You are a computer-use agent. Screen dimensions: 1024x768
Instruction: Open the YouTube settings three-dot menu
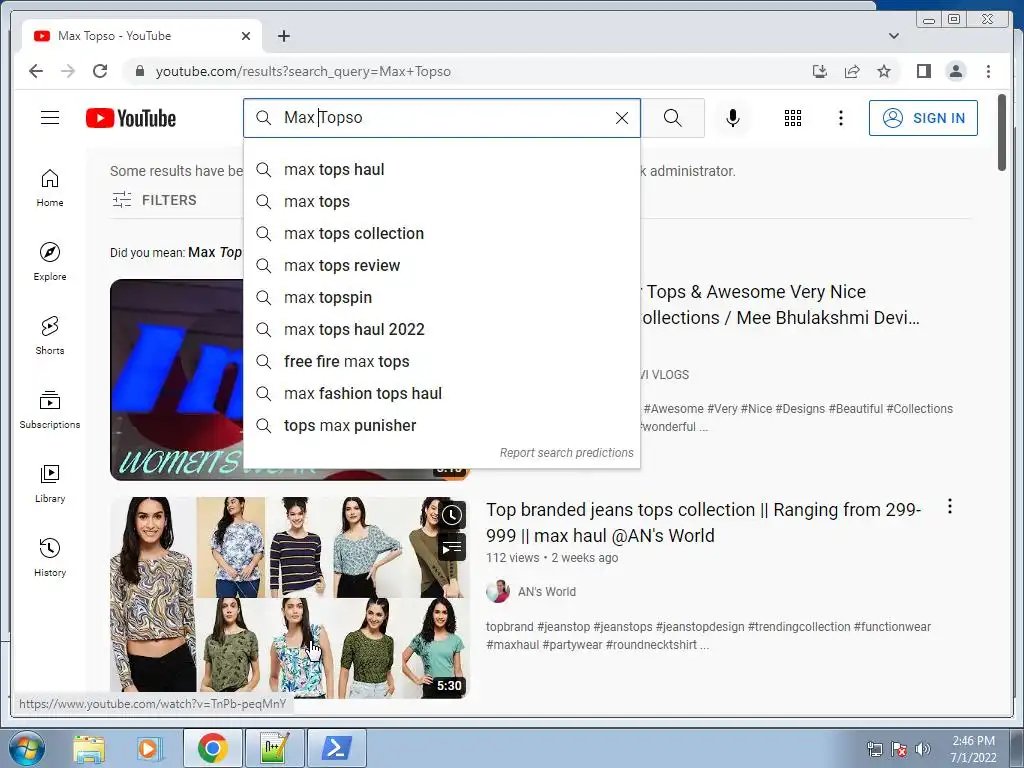click(x=841, y=118)
